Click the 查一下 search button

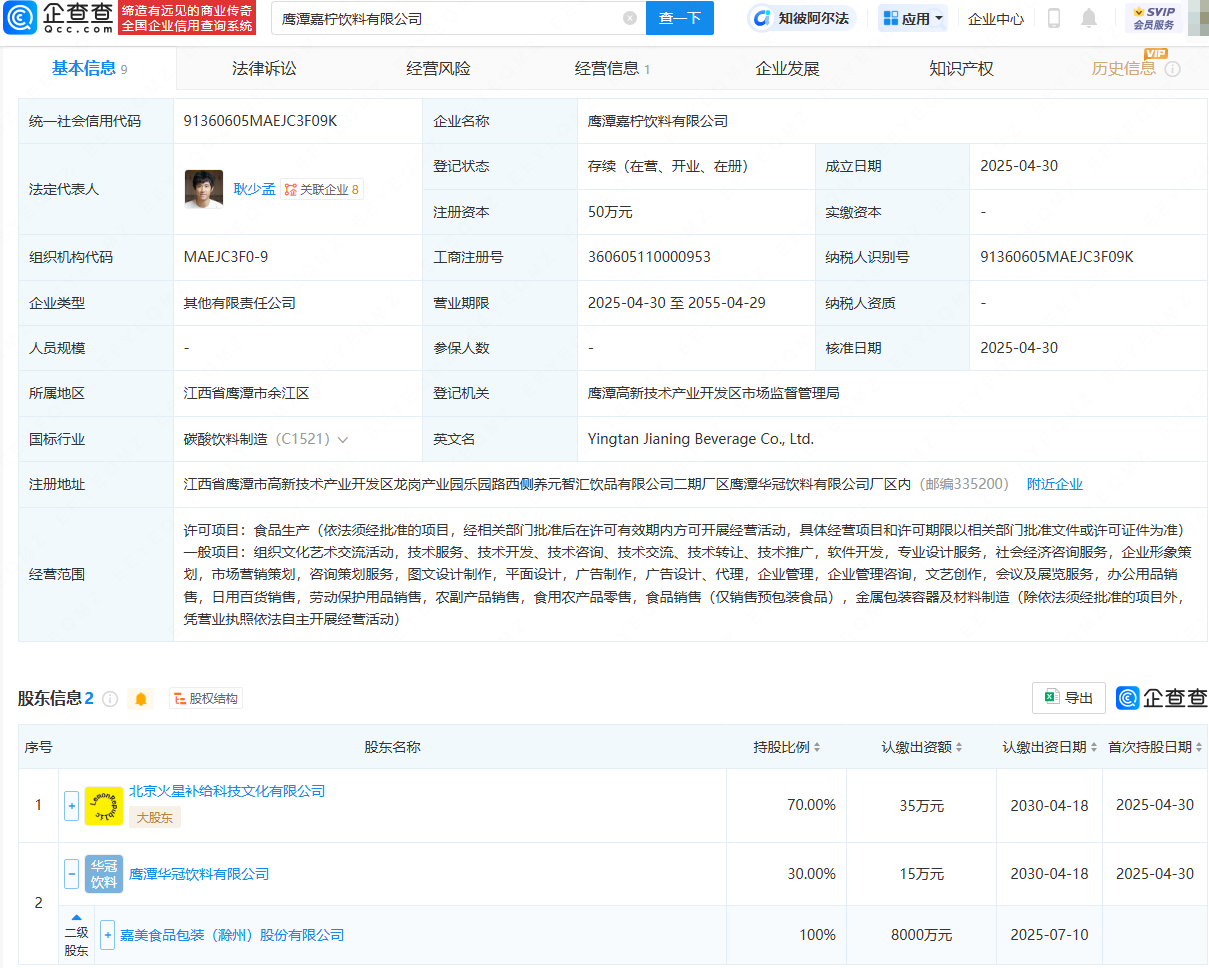click(680, 18)
